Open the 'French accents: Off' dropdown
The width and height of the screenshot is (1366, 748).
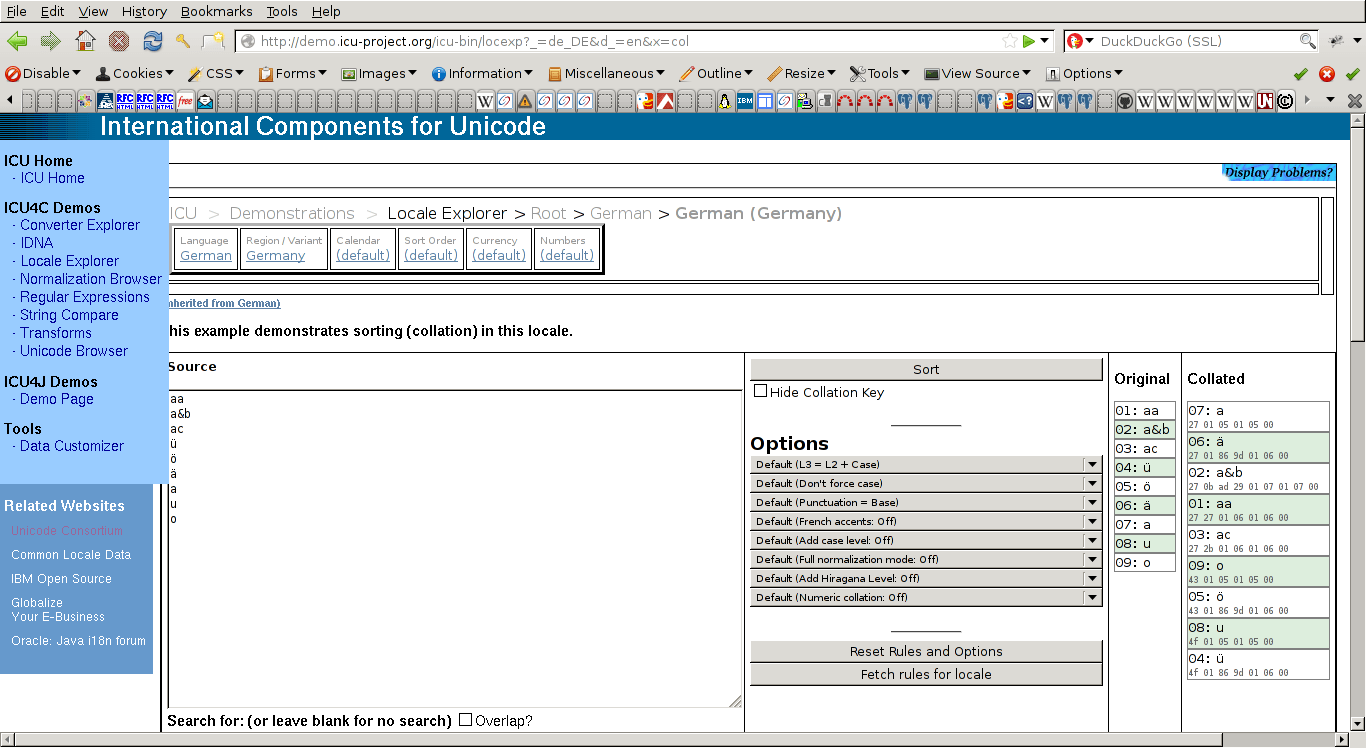tap(926, 521)
